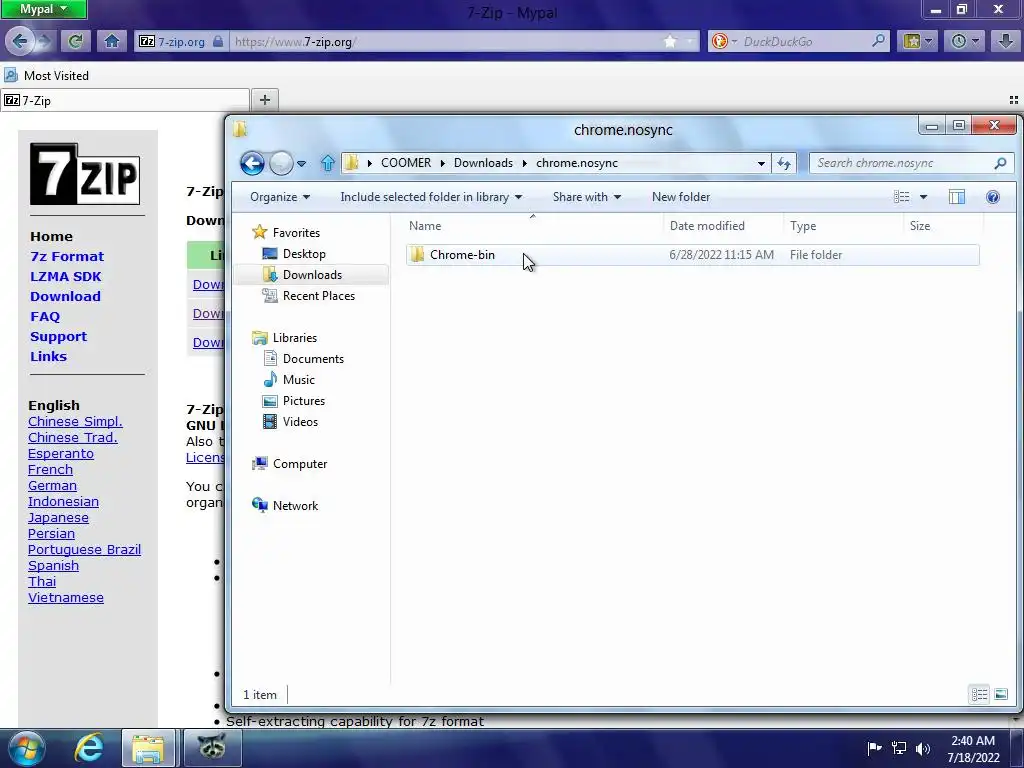The height and width of the screenshot is (768, 1024).
Task: Switch to Mypal raccoon taskbar icon
Action: pyautogui.click(x=212, y=748)
